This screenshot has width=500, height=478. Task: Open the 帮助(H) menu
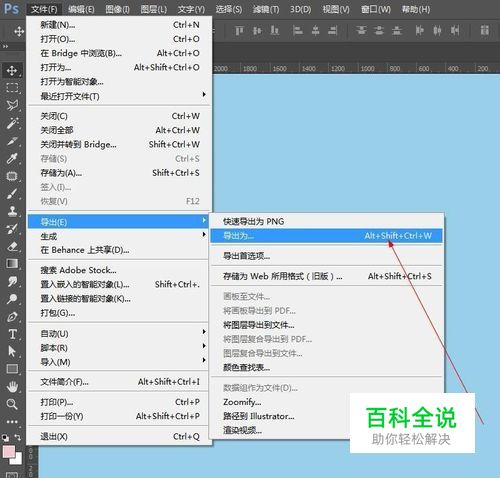pos(416,9)
